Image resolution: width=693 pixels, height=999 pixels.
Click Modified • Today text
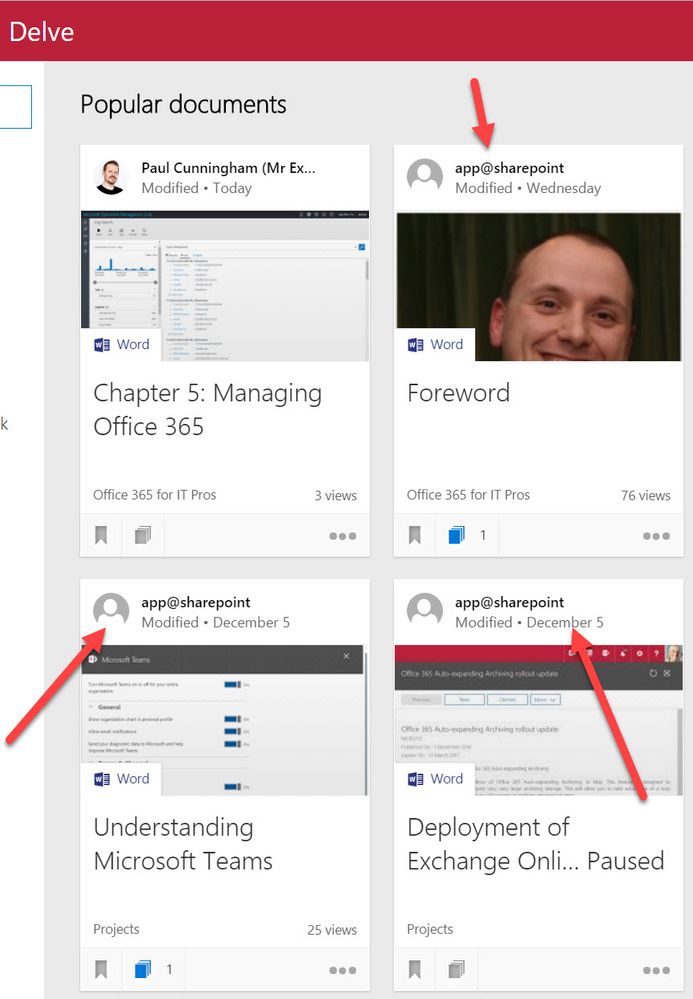(196, 188)
